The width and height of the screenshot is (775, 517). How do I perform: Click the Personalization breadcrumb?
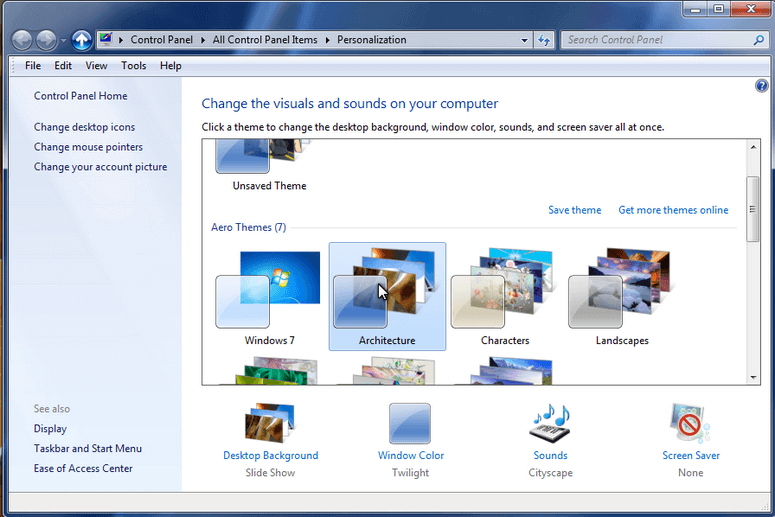372,40
